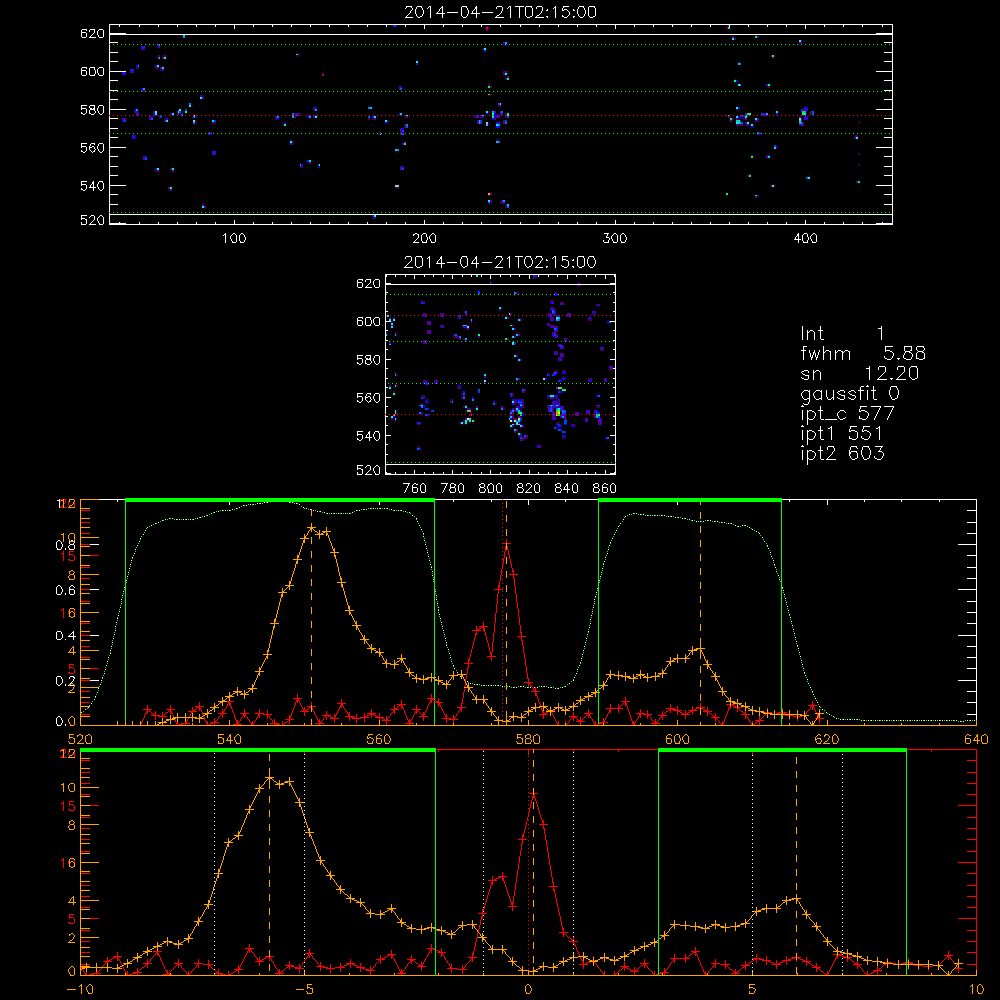Click bright pixel cluster near 815 in middle image
Viewport: 1000px width, 1000px height.
(517, 416)
